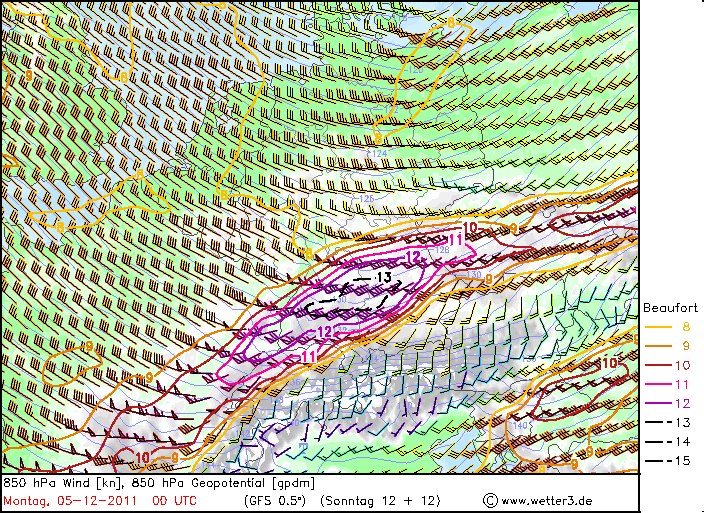Click the black Beaufort 13 legend entry
This screenshot has height=513, width=704.
(668, 422)
